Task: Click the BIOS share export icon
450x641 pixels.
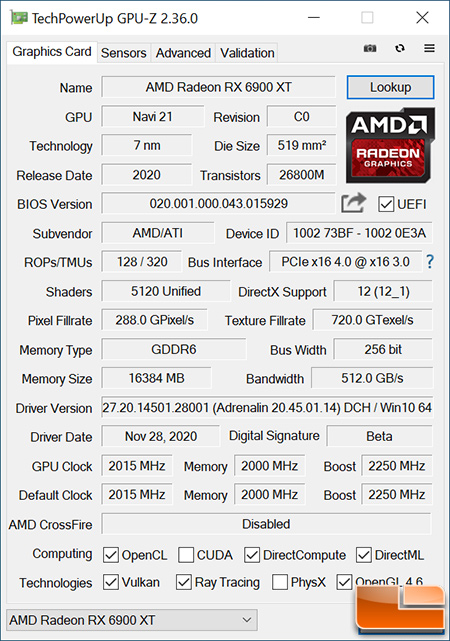Action: [354, 203]
